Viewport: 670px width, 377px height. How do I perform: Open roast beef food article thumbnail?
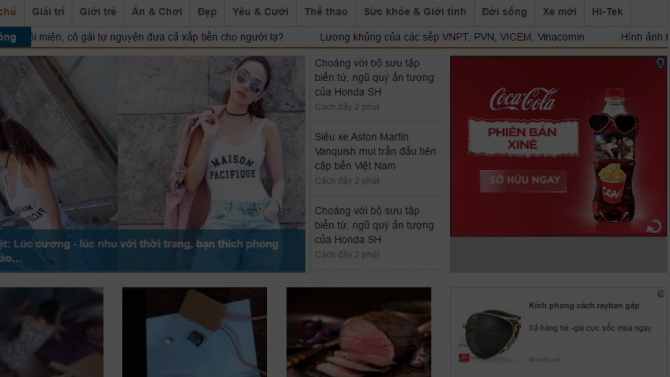(359, 332)
